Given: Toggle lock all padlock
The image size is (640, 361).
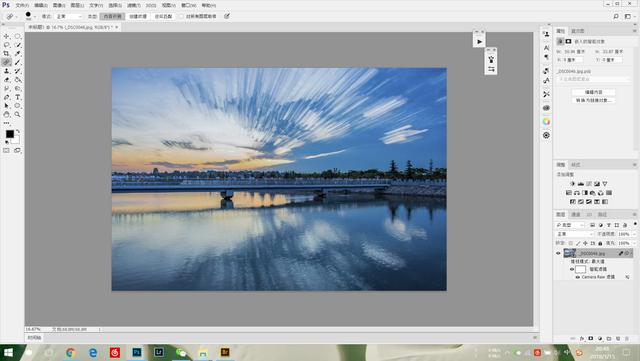Looking at the screenshot, I should (600, 243).
